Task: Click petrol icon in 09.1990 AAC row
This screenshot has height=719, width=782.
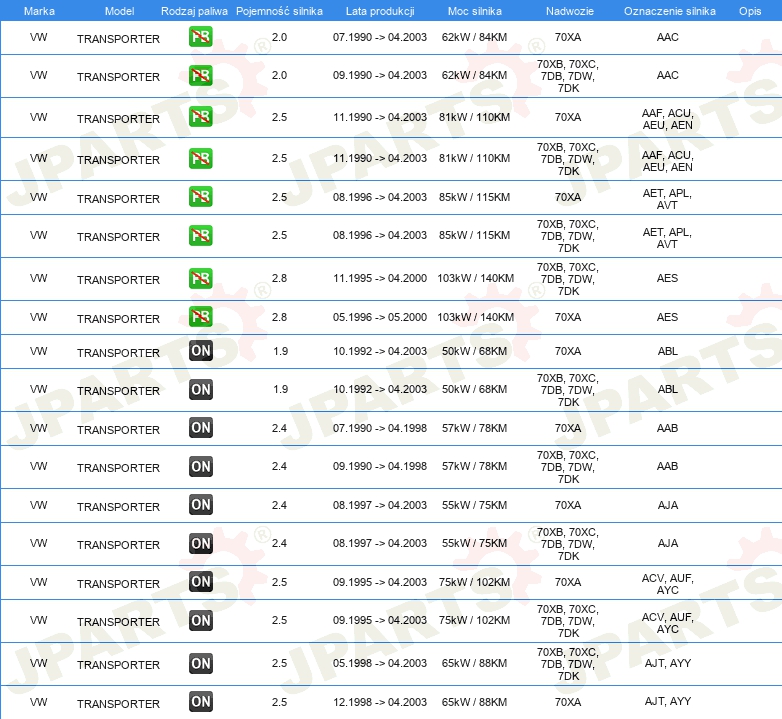Action: click(x=200, y=75)
